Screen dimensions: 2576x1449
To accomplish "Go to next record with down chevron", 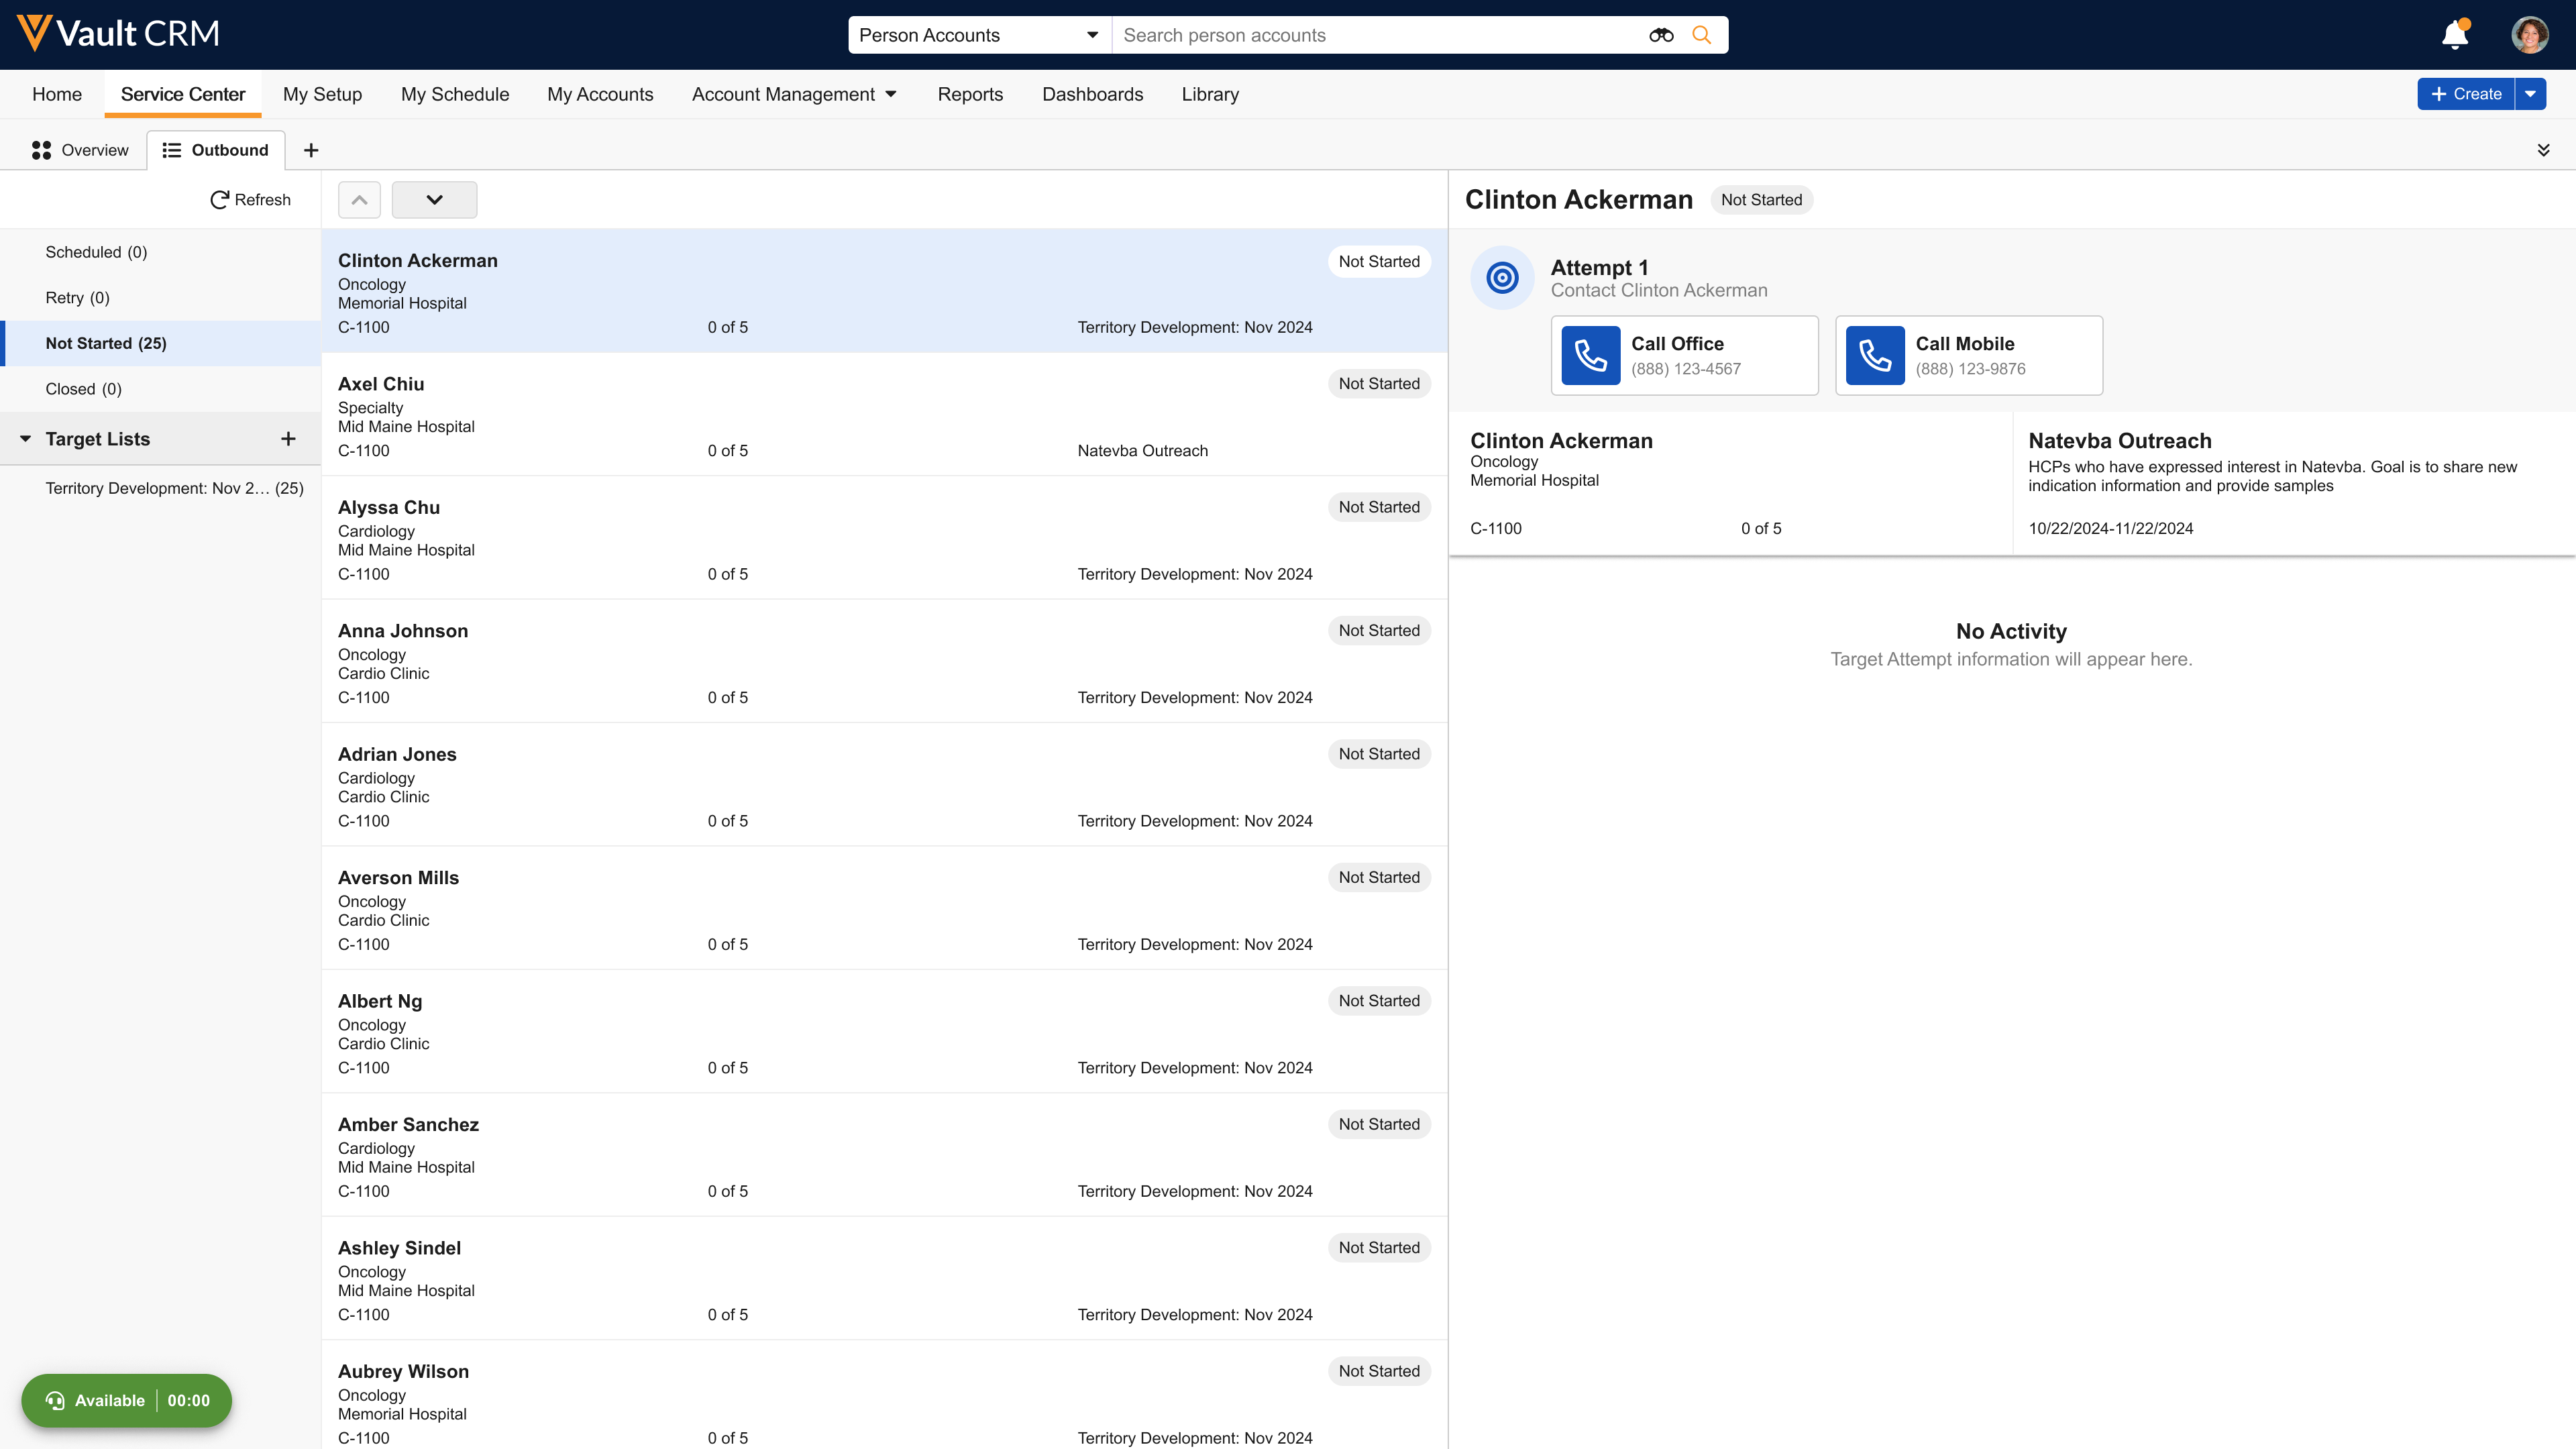I will click(434, 200).
